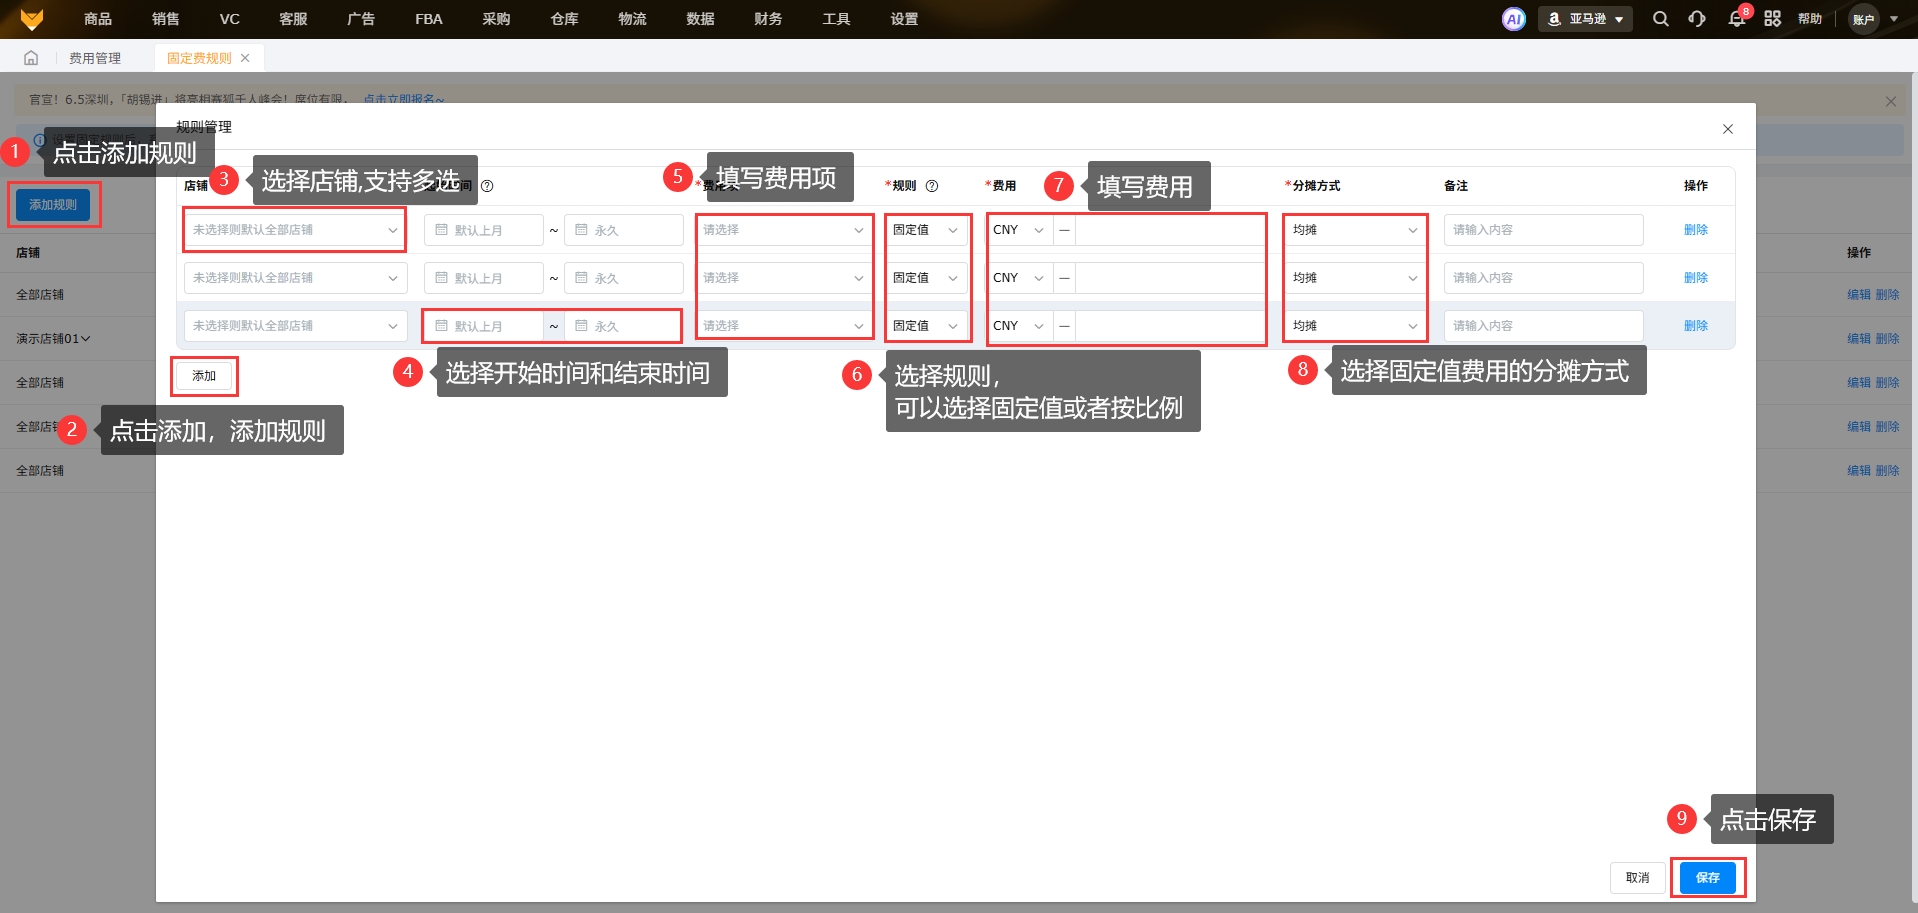Click the fee amount field in third row
This screenshot has height=913, width=1918.
[1170, 326]
